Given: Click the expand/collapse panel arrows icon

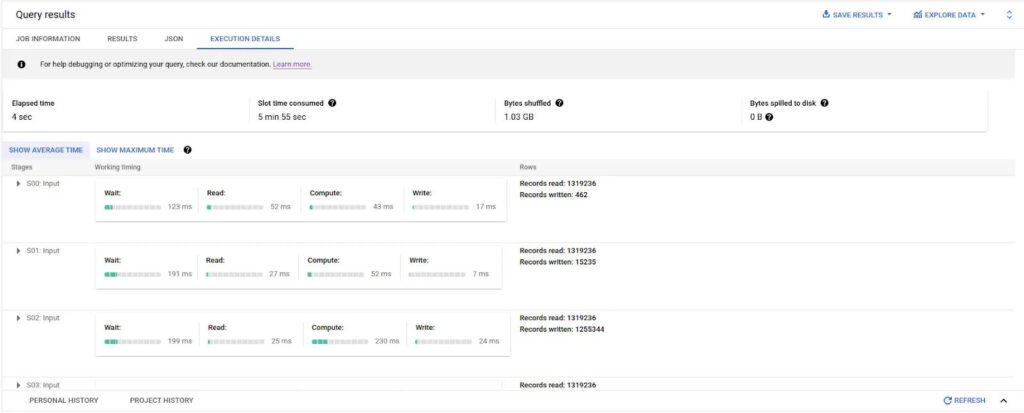Looking at the screenshot, I should 1009,15.
